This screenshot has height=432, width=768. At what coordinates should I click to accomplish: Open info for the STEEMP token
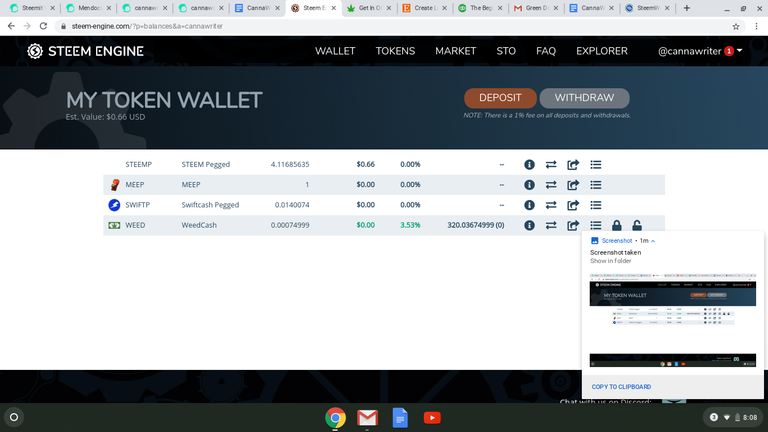point(529,165)
